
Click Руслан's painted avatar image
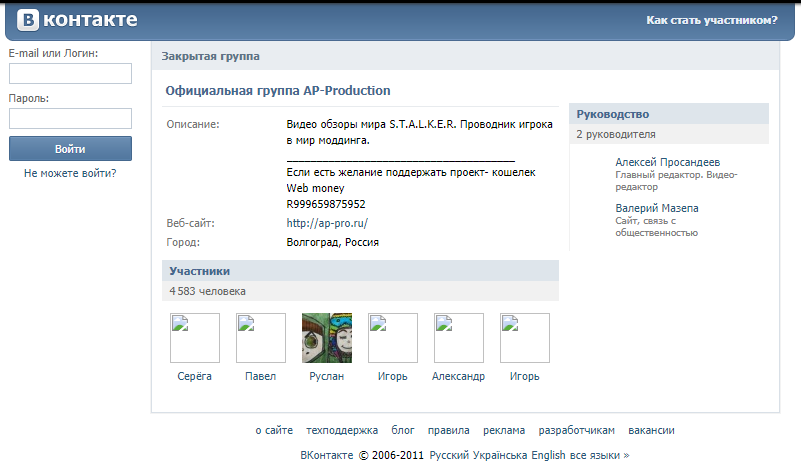[327, 338]
